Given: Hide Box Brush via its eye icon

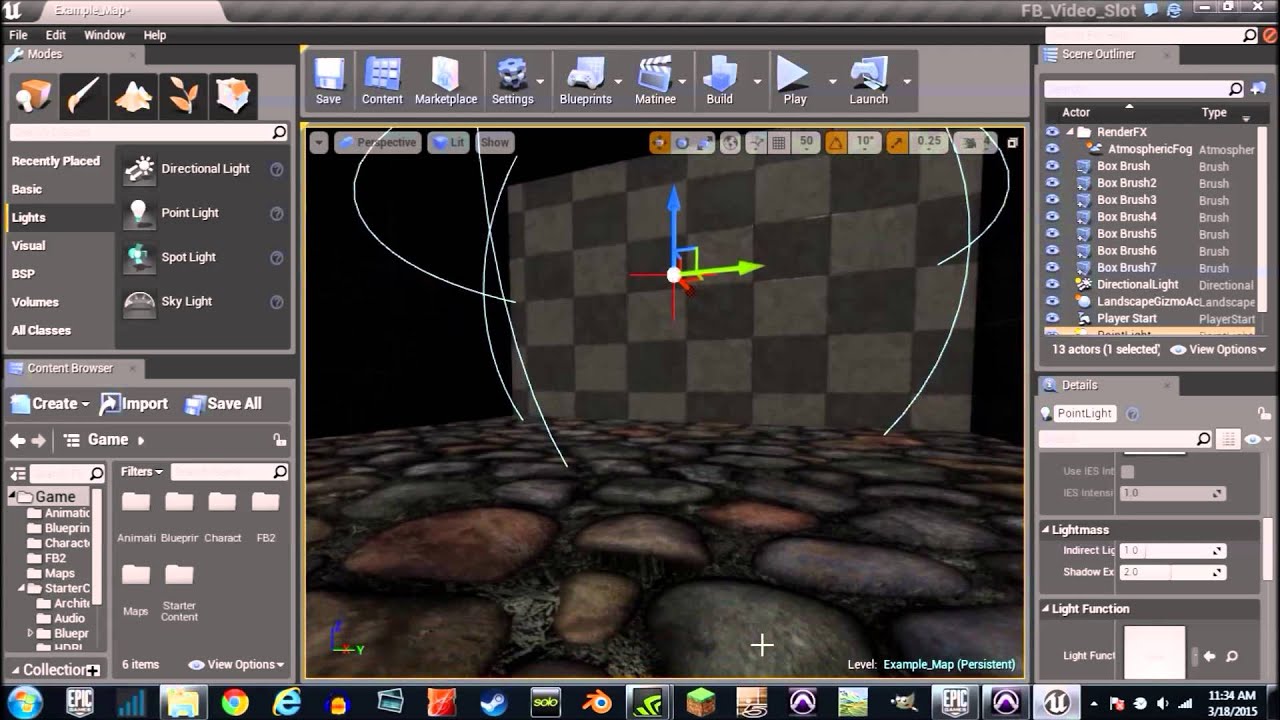Looking at the screenshot, I should (x=1052, y=166).
